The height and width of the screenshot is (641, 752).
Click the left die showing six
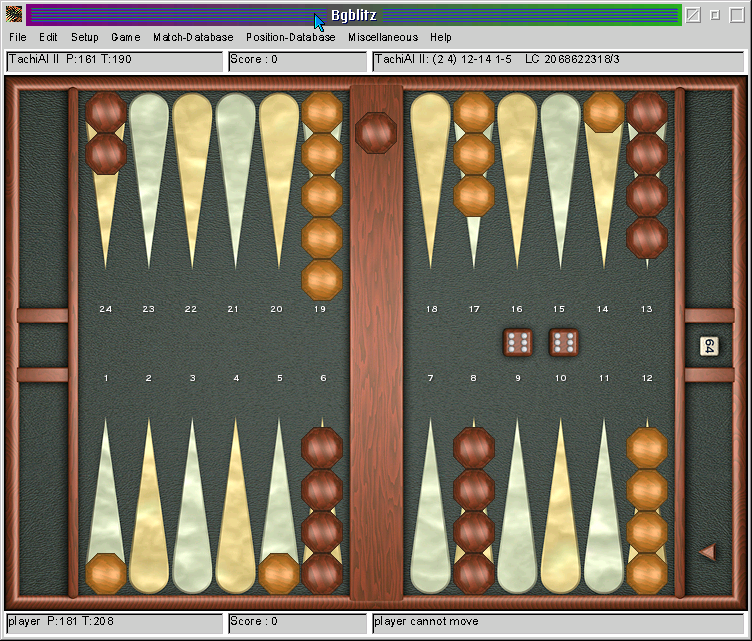coord(517,343)
